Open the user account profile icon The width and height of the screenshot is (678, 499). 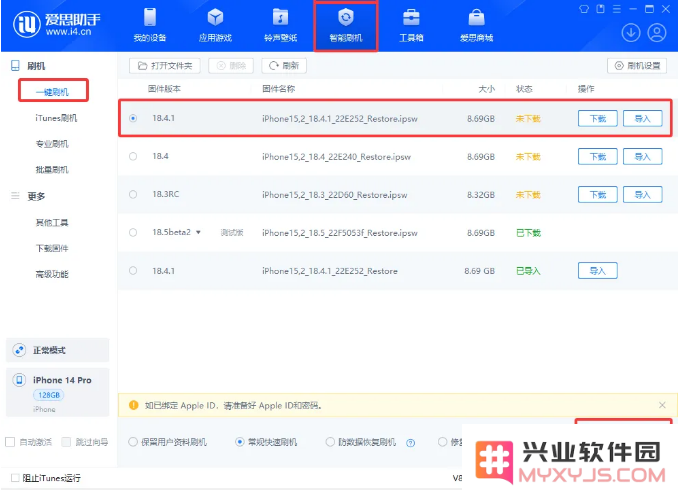click(x=657, y=32)
